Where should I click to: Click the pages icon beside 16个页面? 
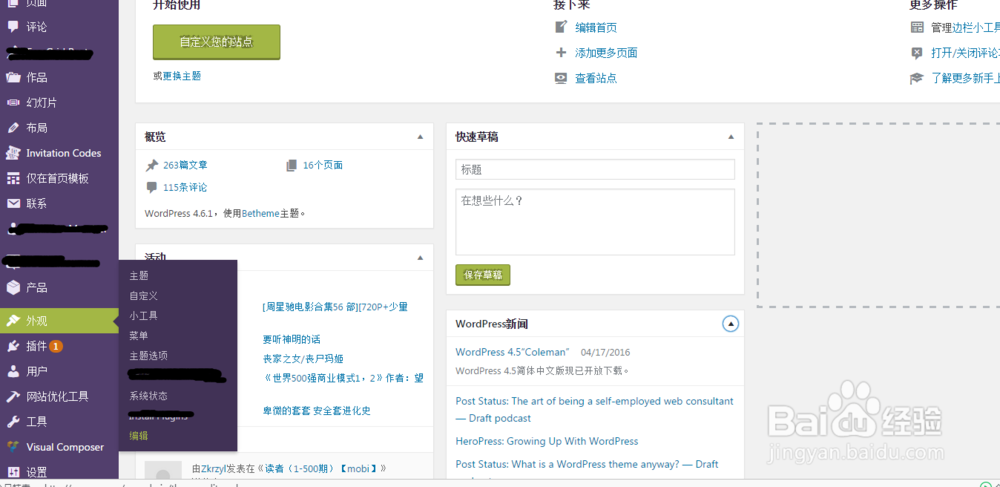[x=291, y=166]
